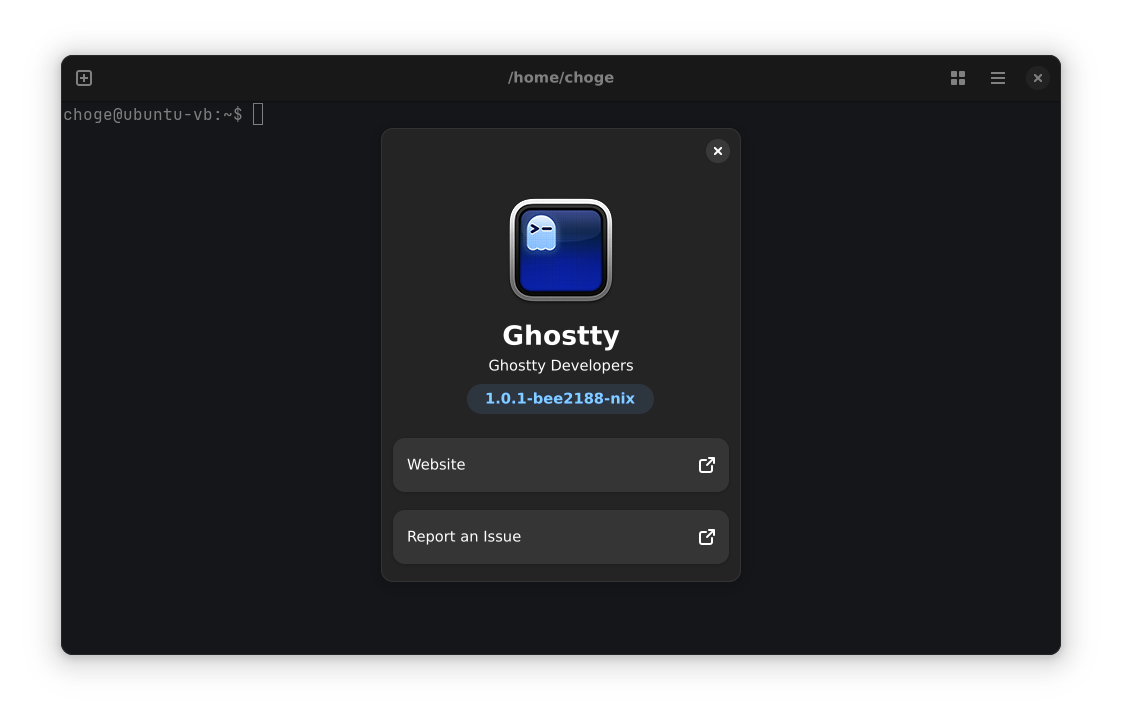The image size is (1122, 722).
Task: Open a new terminal tab with the plus icon
Action: coord(84,77)
